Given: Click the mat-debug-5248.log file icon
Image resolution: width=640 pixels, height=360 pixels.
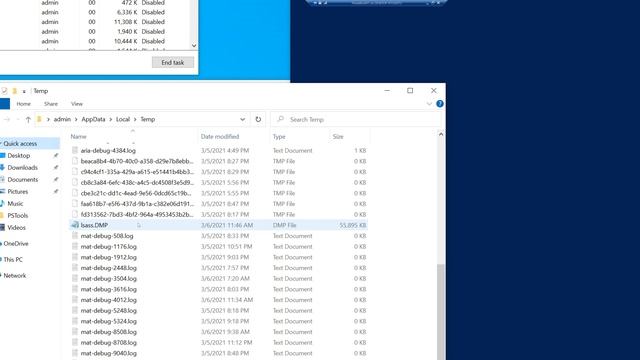Looking at the screenshot, I should pyautogui.click(x=75, y=310).
